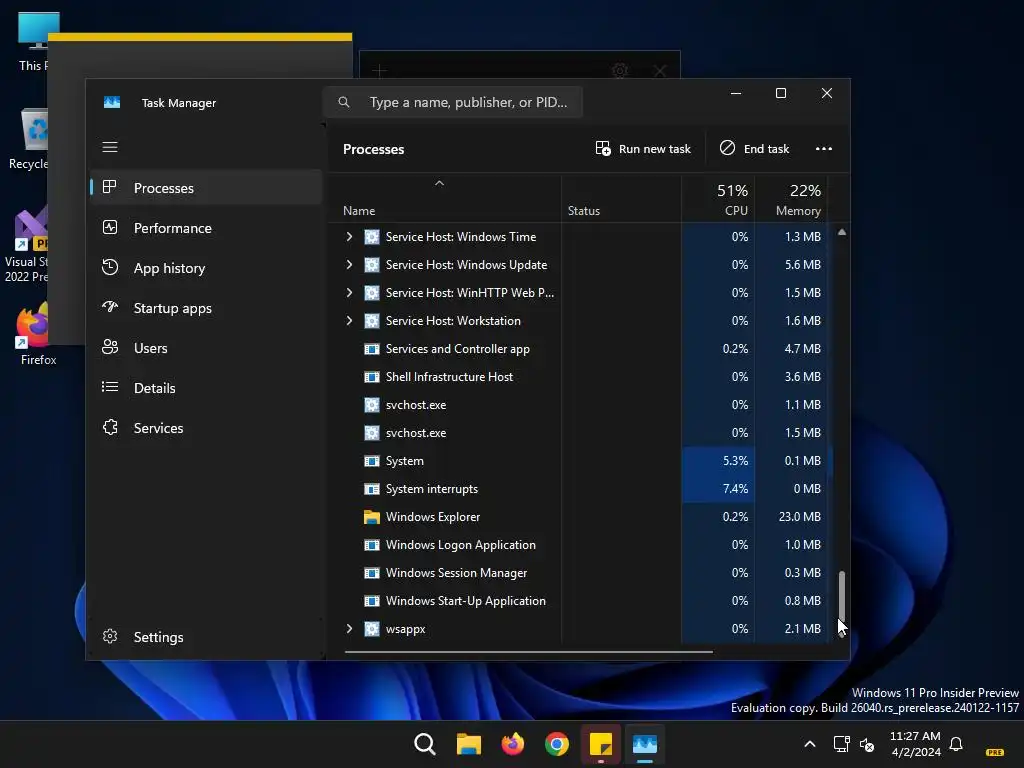
Task: Click the End task button
Action: point(755,149)
